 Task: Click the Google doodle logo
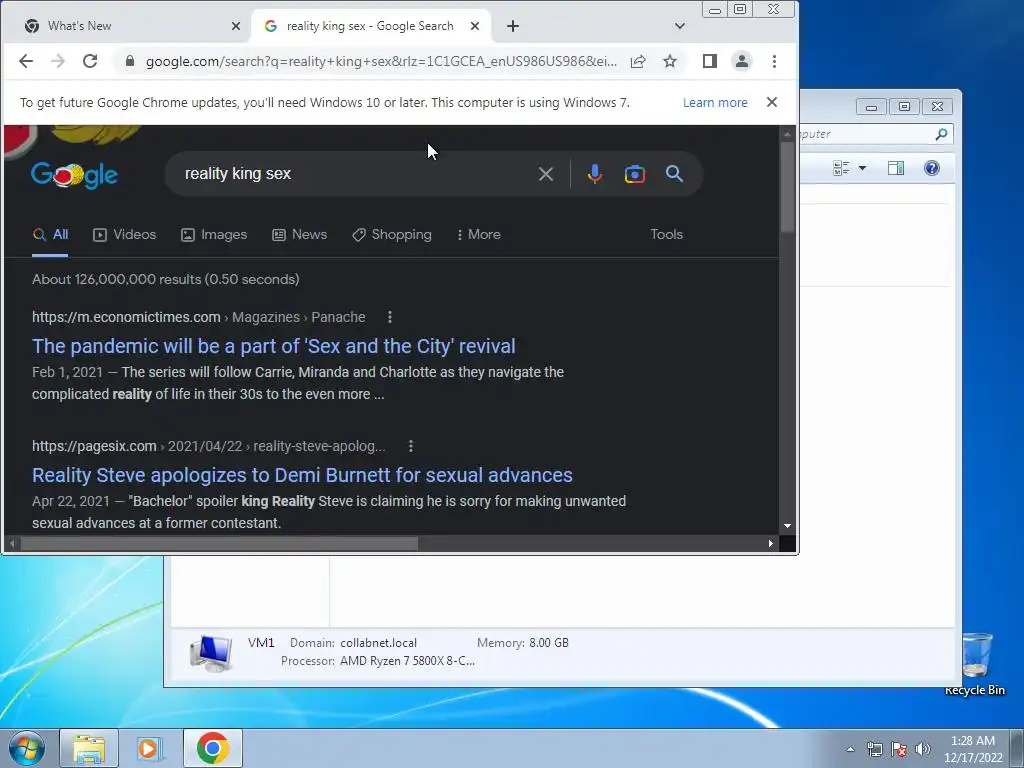point(74,174)
